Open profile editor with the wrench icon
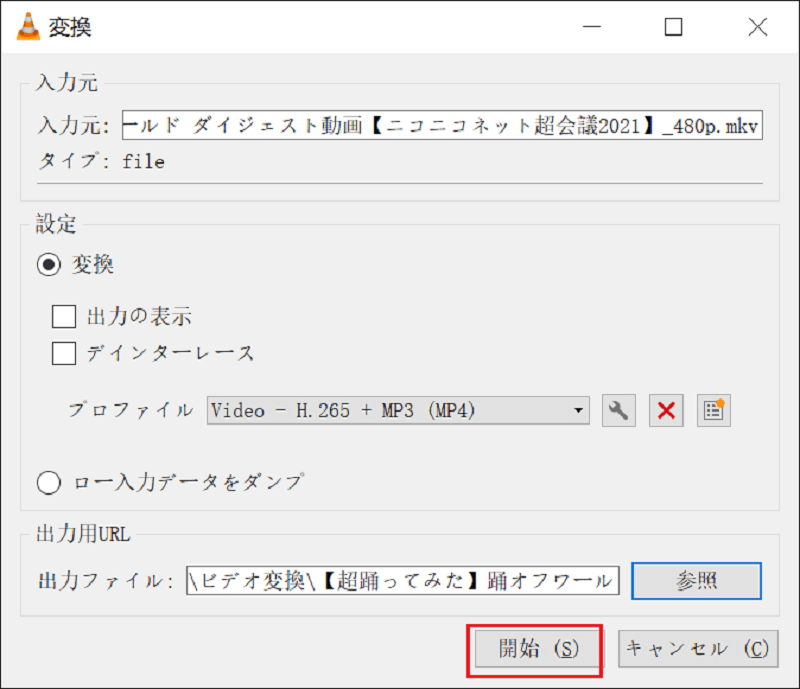Image resolution: width=800 pixels, height=689 pixels. [618, 410]
